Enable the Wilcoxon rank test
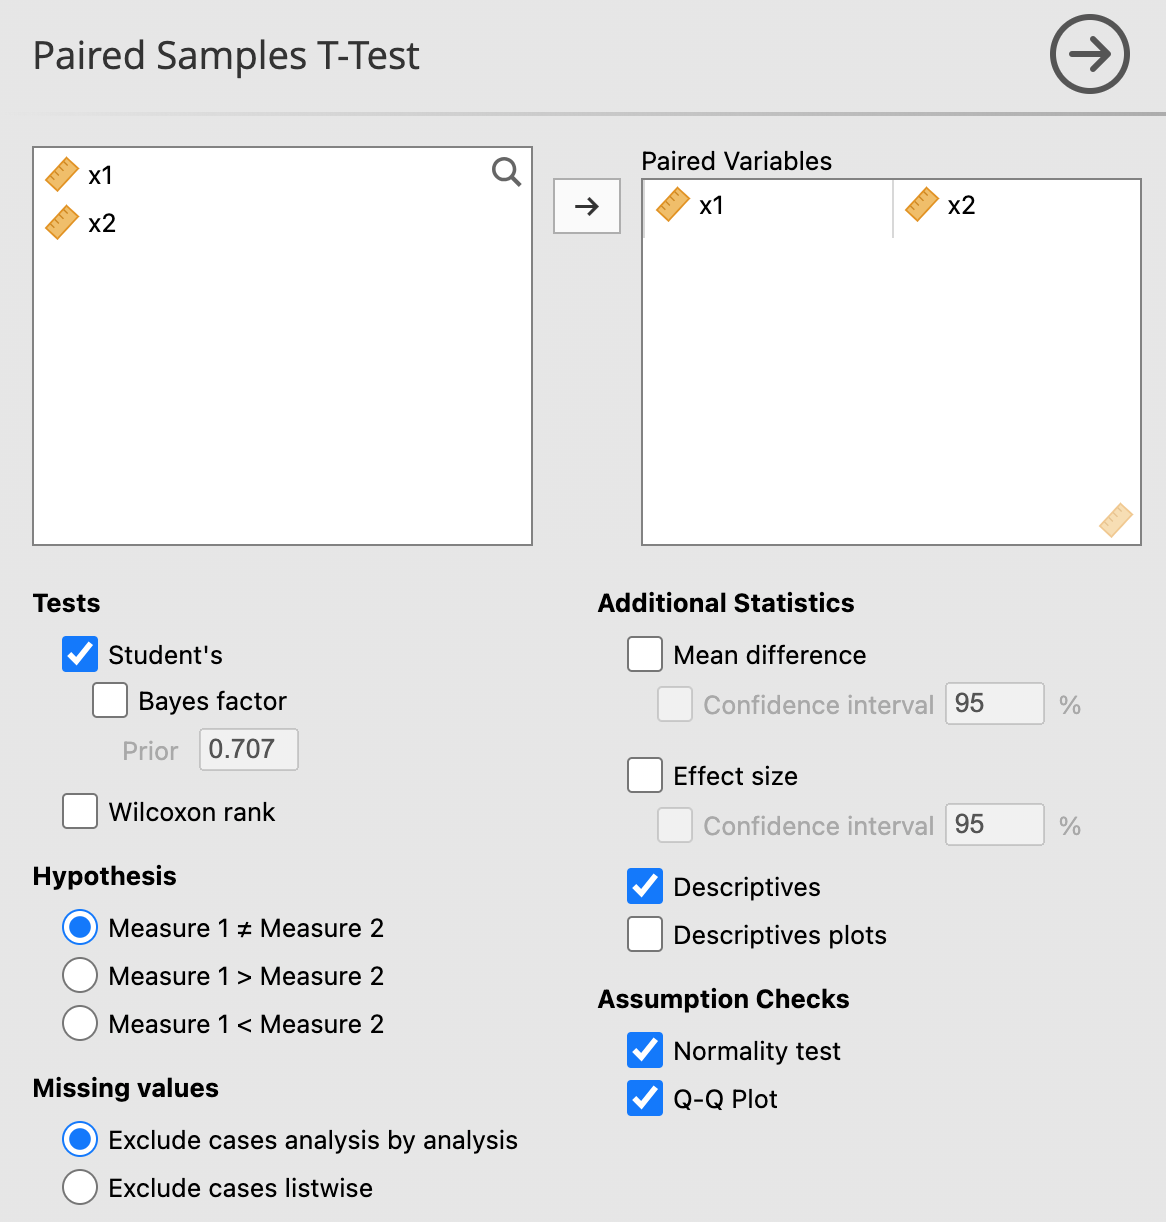Viewport: 1166px width, 1222px height. coord(79,811)
